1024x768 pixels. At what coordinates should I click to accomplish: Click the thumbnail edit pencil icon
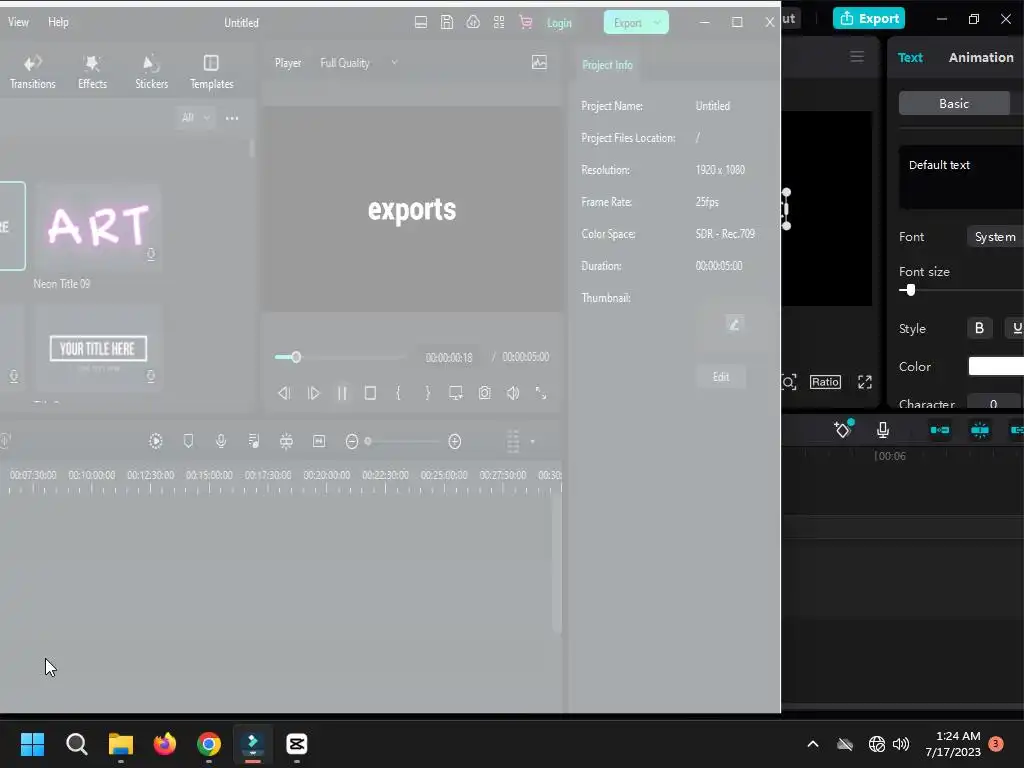(x=733, y=324)
